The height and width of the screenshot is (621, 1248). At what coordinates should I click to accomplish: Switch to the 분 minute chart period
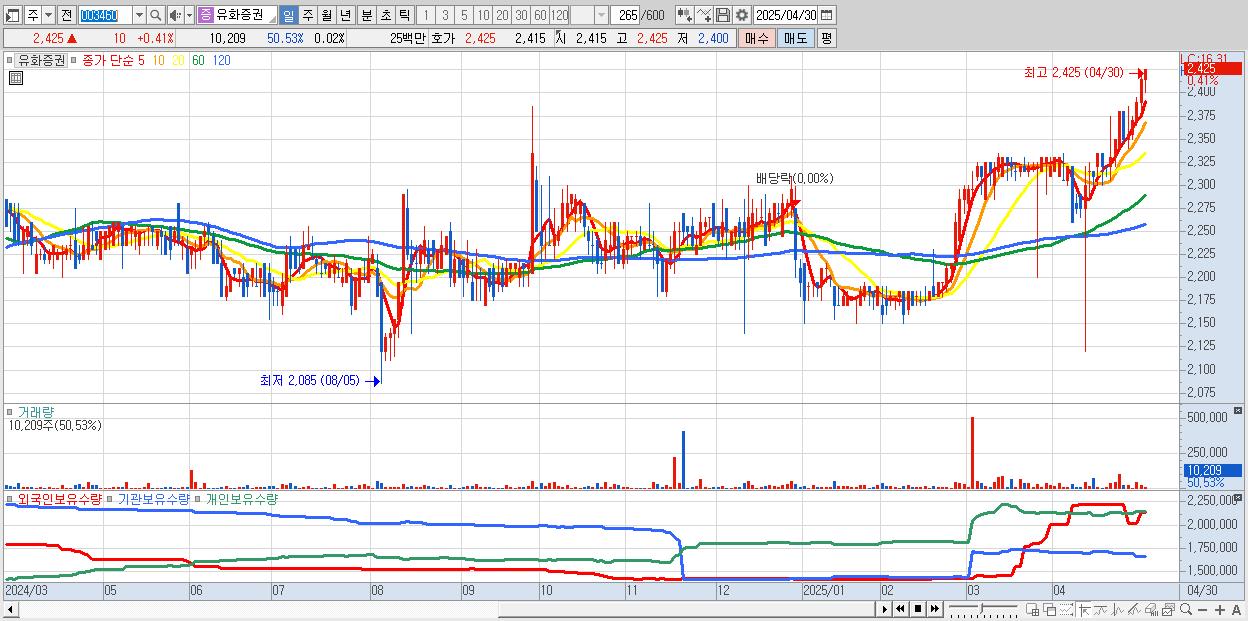pyautogui.click(x=366, y=15)
